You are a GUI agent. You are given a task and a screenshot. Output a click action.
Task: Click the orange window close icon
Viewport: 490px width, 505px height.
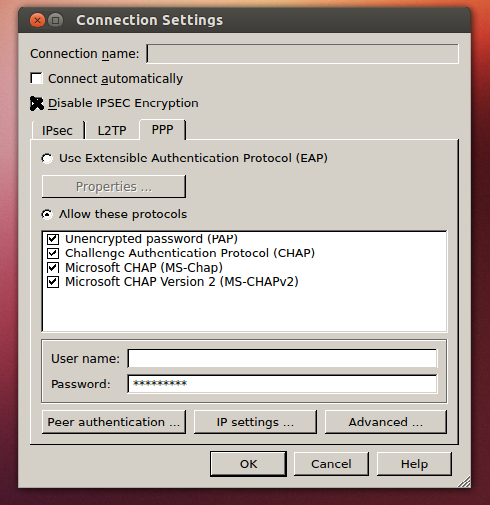tap(37, 21)
